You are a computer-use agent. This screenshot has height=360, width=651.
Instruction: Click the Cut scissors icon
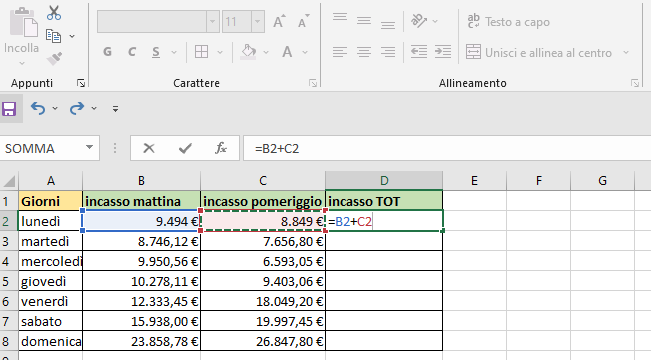coord(54,13)
